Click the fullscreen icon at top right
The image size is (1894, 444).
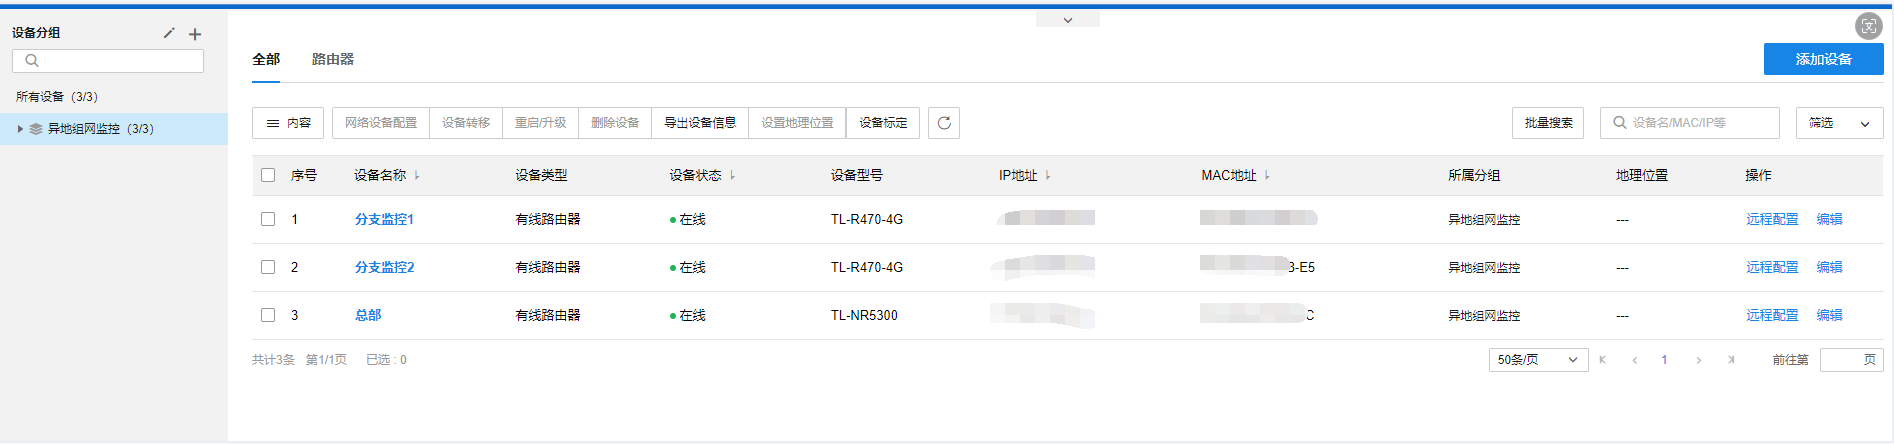coord(1868,27)
